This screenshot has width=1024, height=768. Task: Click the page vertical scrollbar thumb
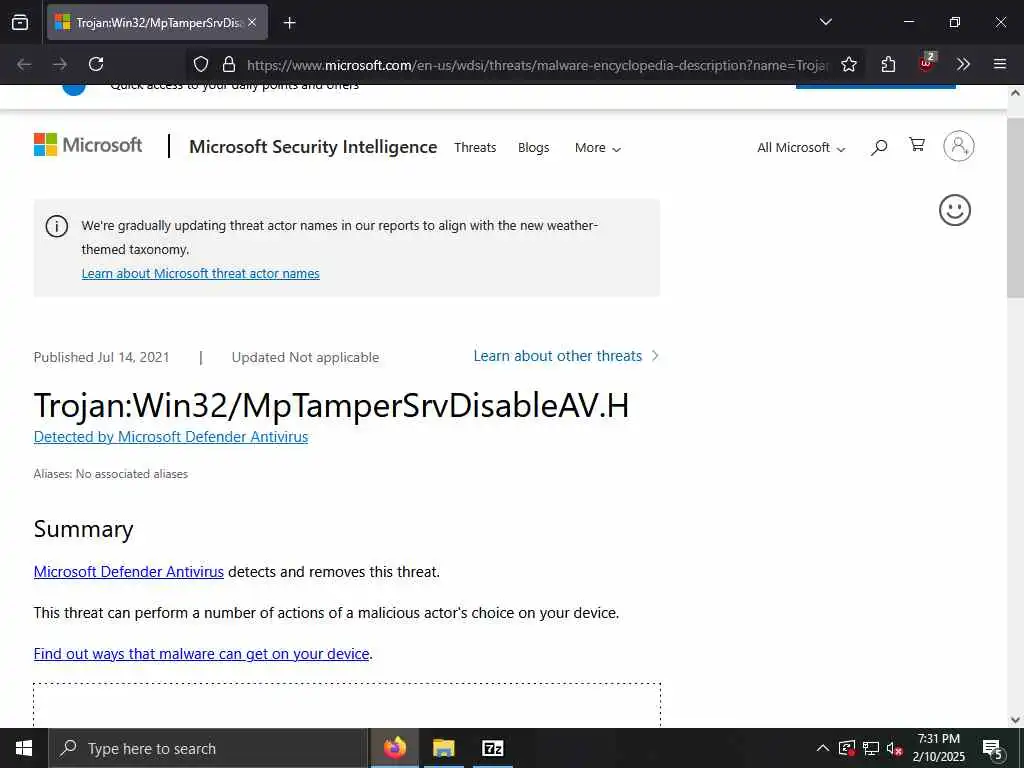click(x=1015, y=208)
